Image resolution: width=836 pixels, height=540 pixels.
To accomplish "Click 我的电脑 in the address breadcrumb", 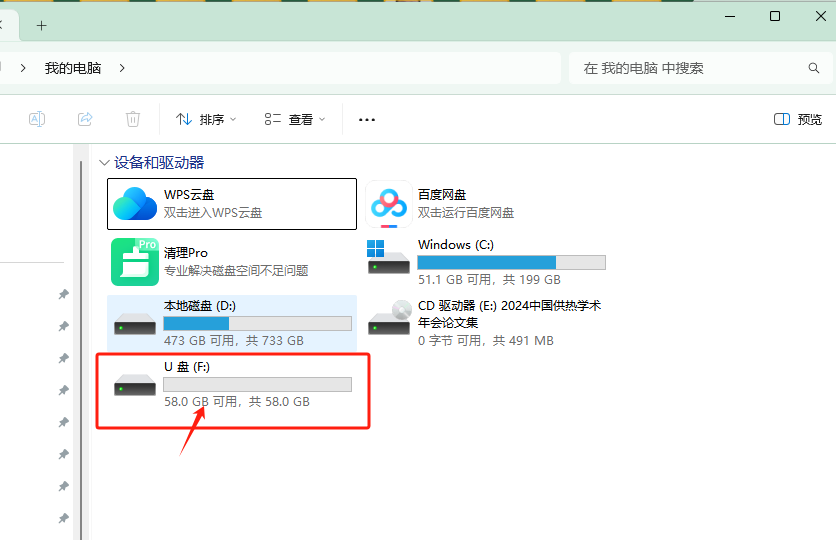I will pos(73,68).
